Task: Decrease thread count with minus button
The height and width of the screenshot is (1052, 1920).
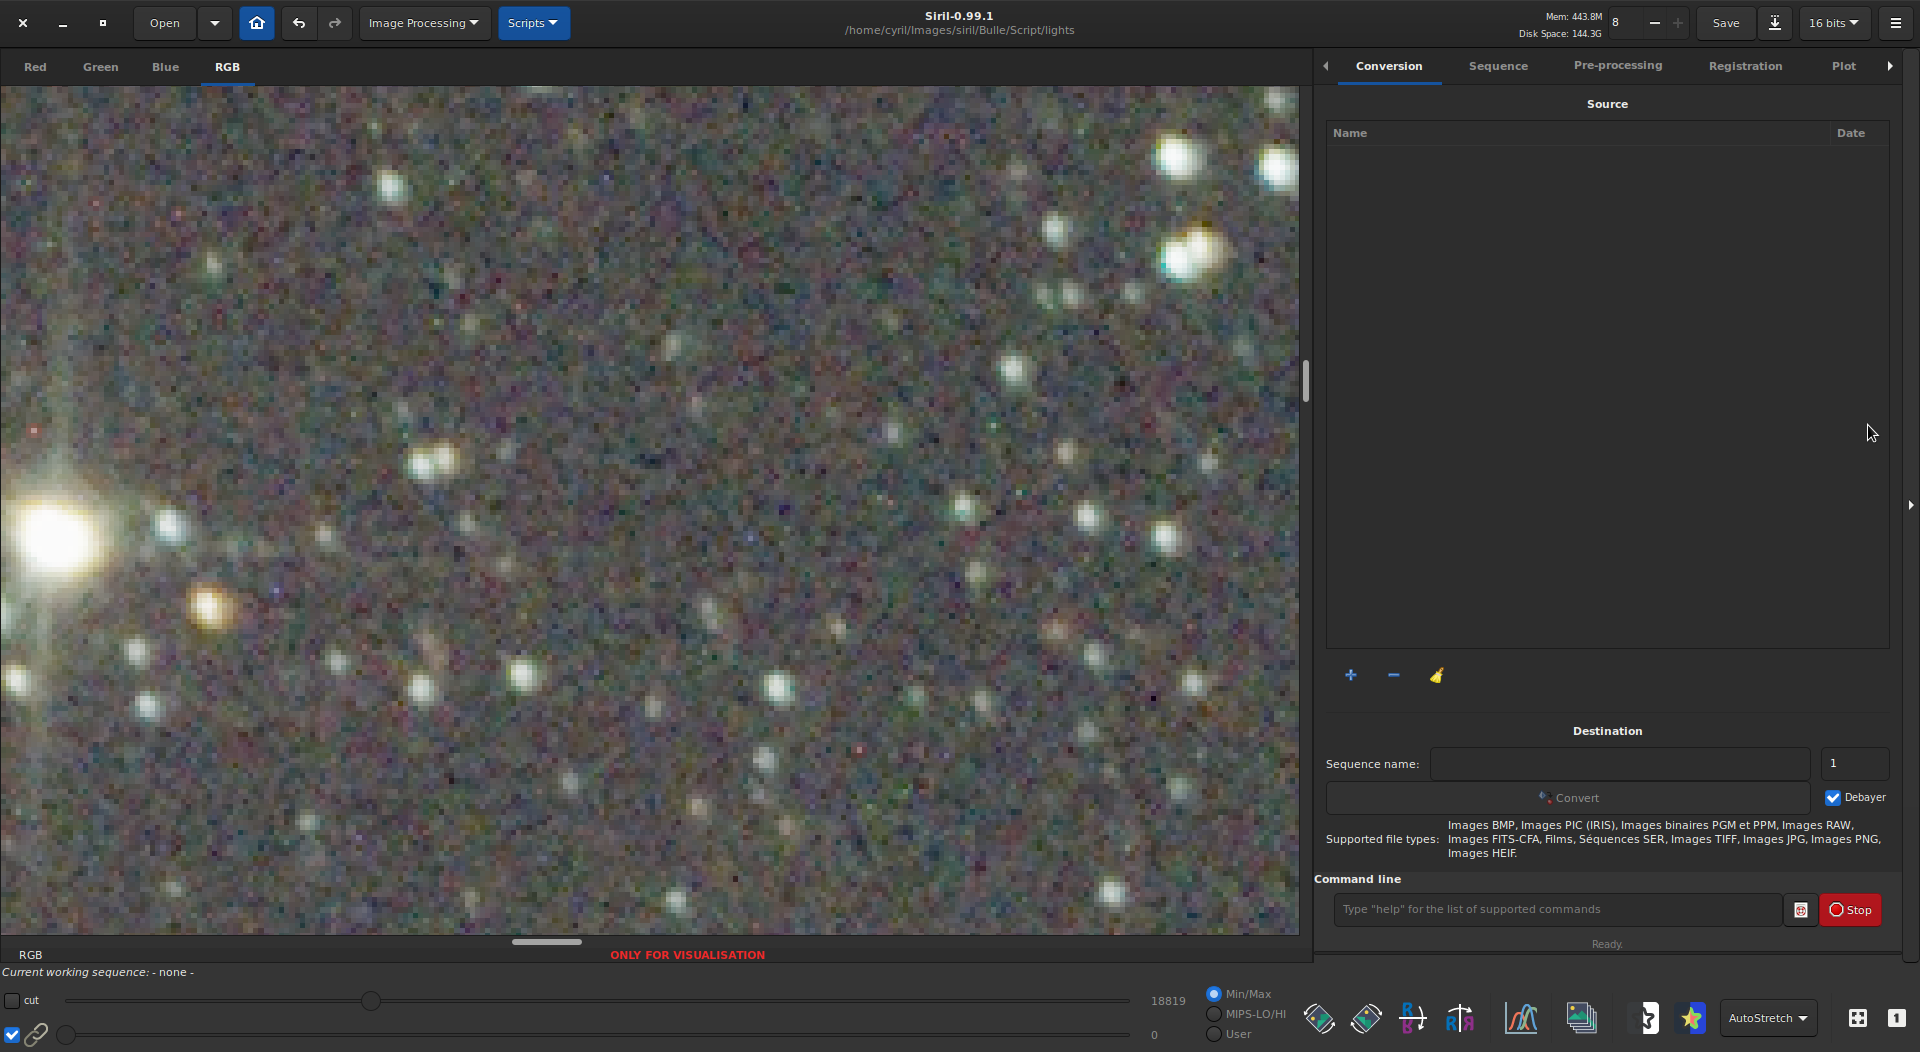Action: 1655,23
